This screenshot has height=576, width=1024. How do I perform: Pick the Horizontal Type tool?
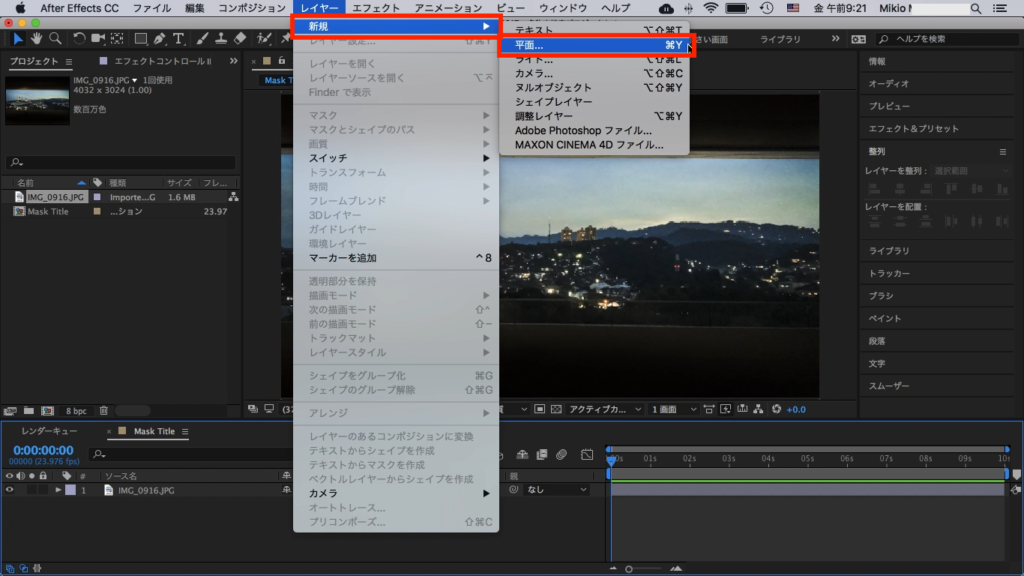(x=179, y=39)
